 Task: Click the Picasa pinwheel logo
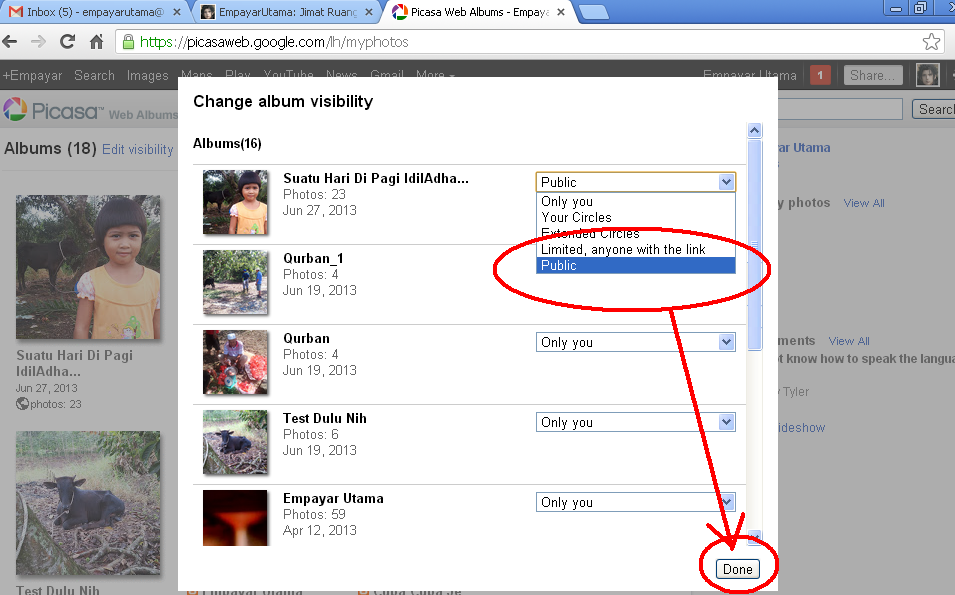click(x=15, y=110)
